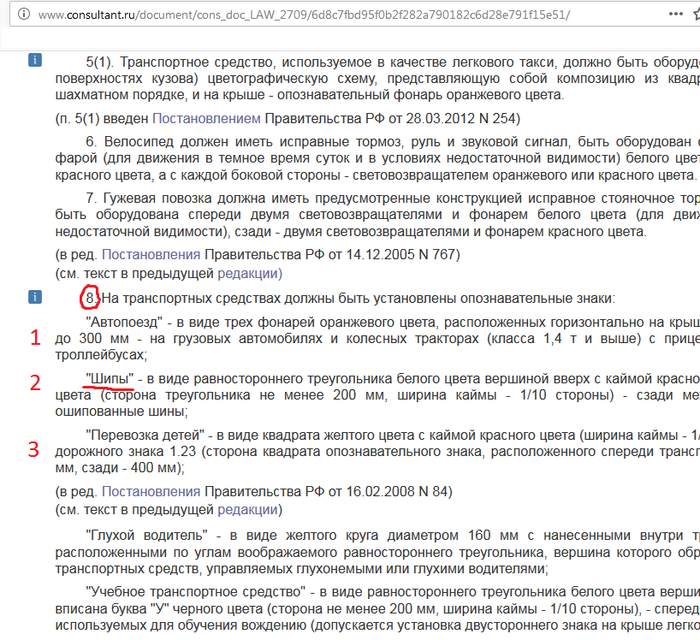Image resolution: width=700 pixels, height=640 pixels.
Task: Click the red annotation number 1
Action: point(36,337)
